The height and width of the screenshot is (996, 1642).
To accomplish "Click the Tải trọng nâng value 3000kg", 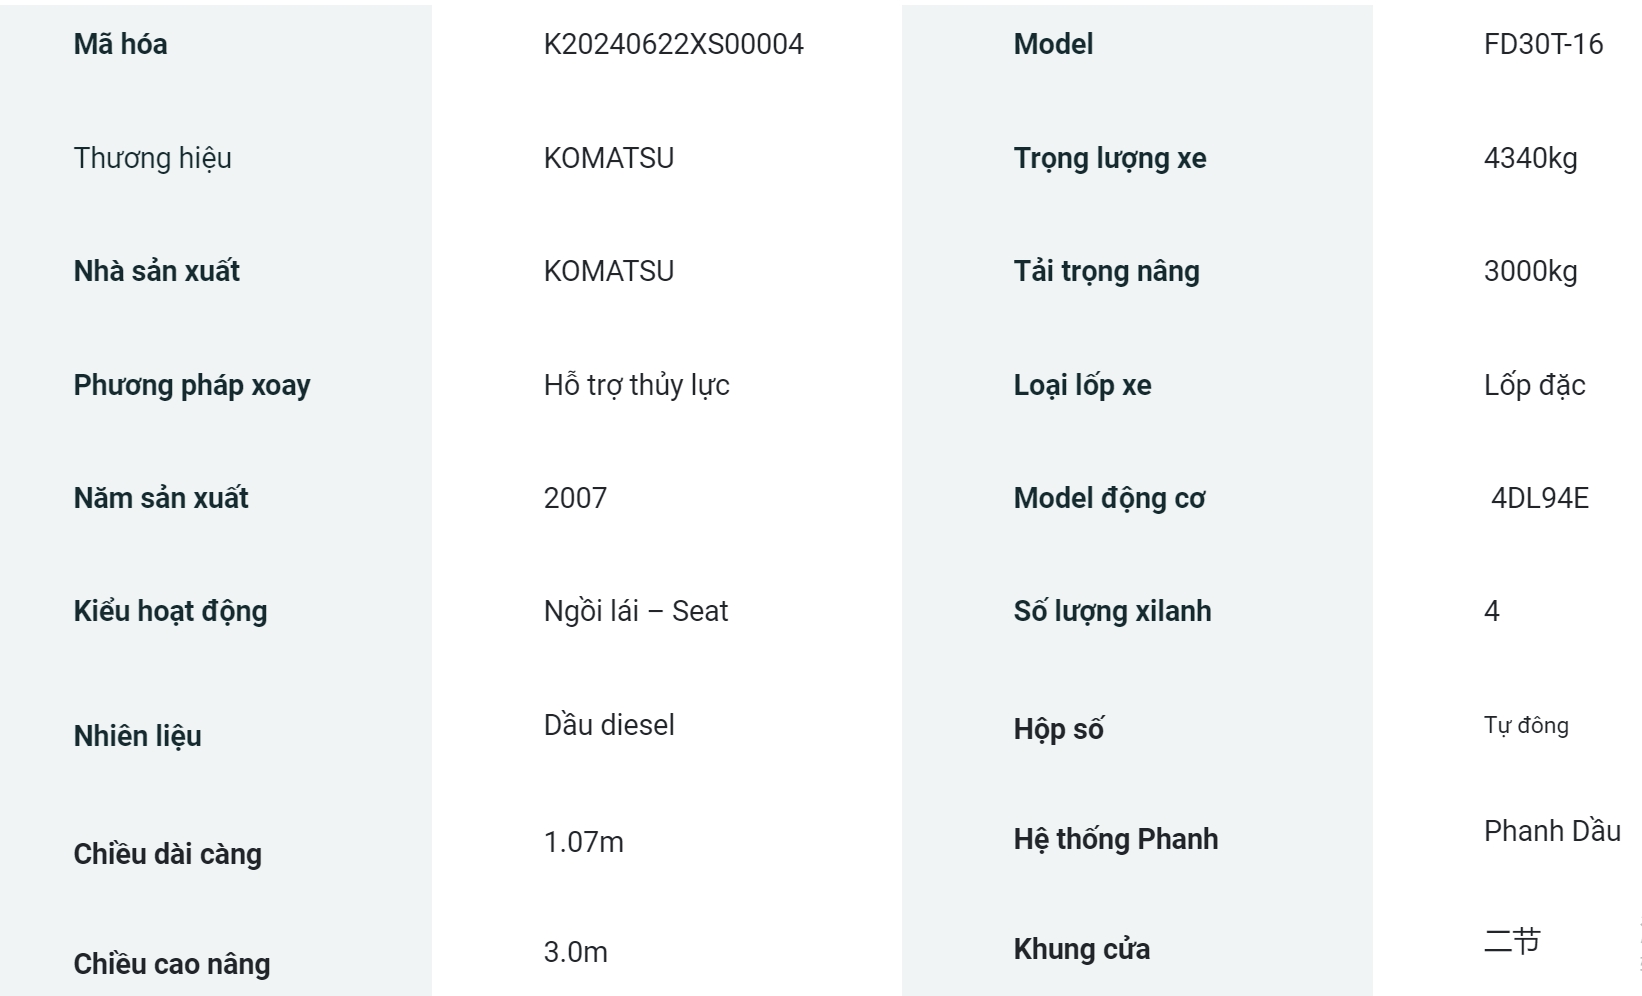I will pyautogui.click(x=1530, y=271).
